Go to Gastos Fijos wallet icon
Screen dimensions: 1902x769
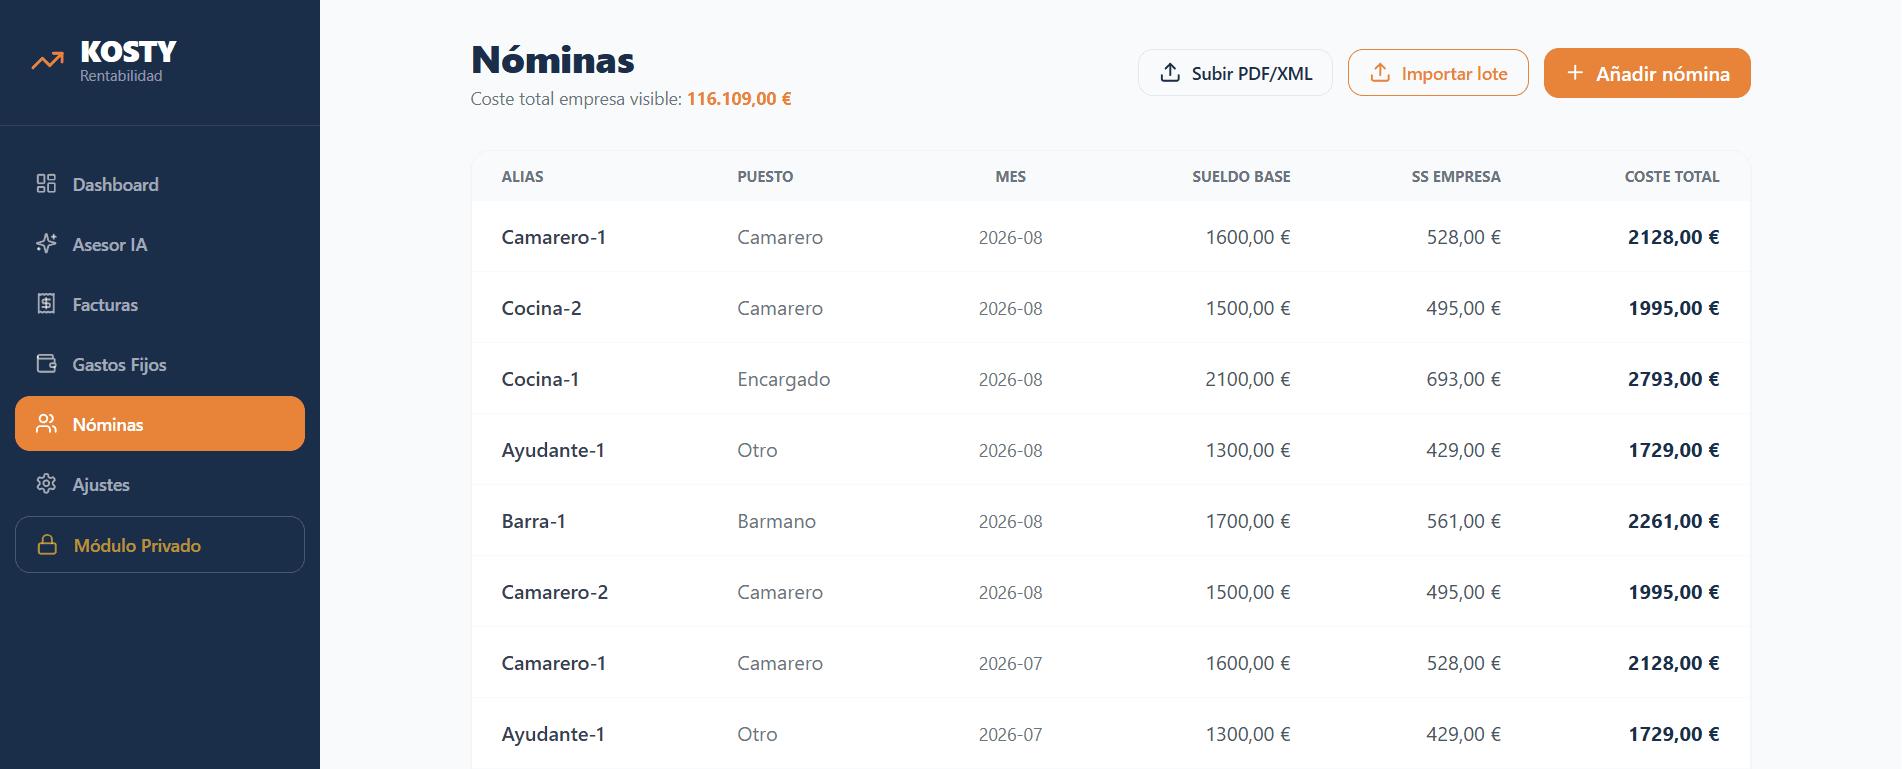click(46, 364)
